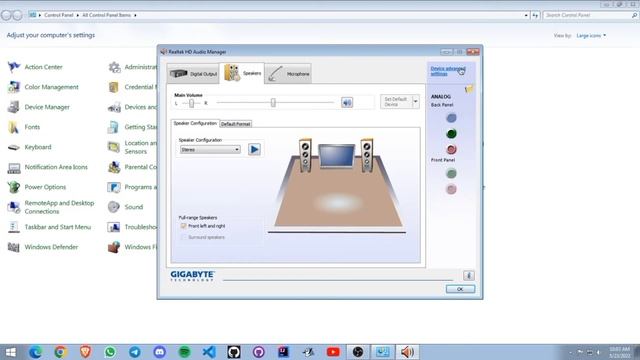Expand the Set Default Device dropdown arrow

416,102
